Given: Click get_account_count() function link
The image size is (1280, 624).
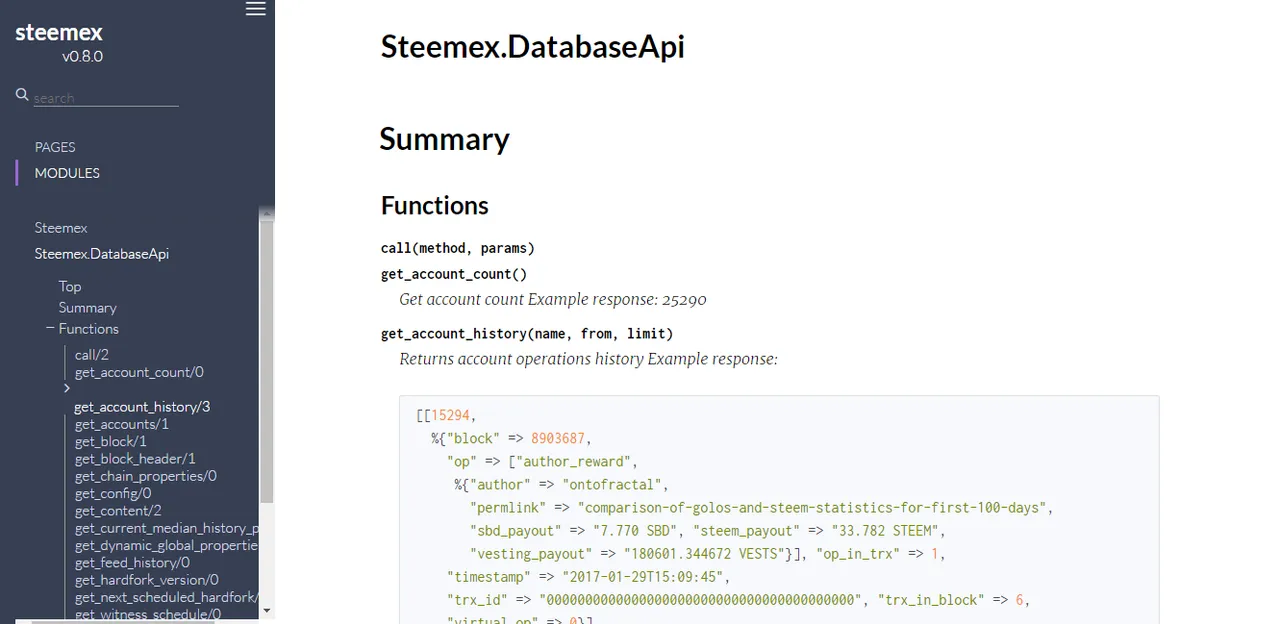Looking at the screenshot, I should click(x=453, y=274).
